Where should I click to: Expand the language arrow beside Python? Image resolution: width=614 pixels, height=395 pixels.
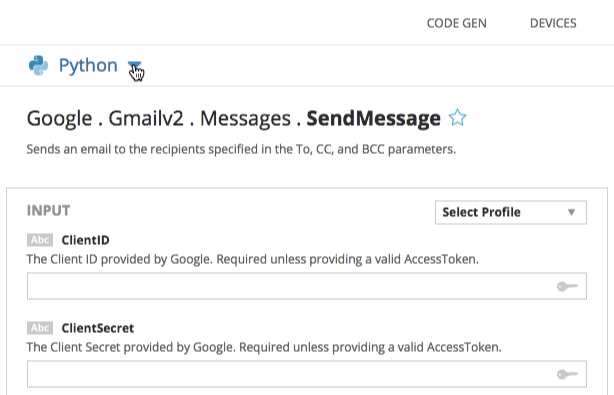click(x=134, y=65)
